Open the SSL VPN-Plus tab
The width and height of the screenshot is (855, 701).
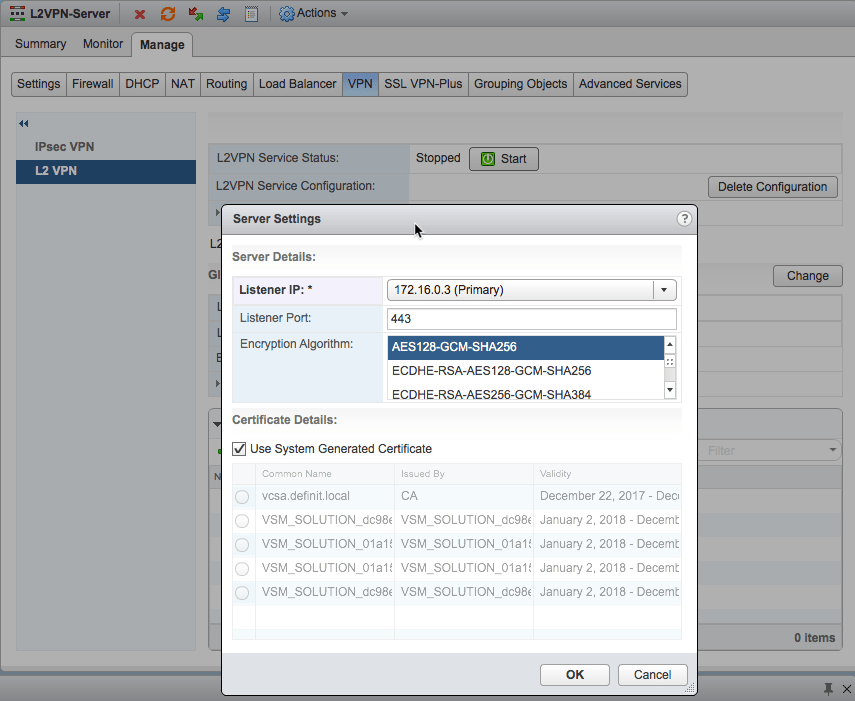(423, 84)
